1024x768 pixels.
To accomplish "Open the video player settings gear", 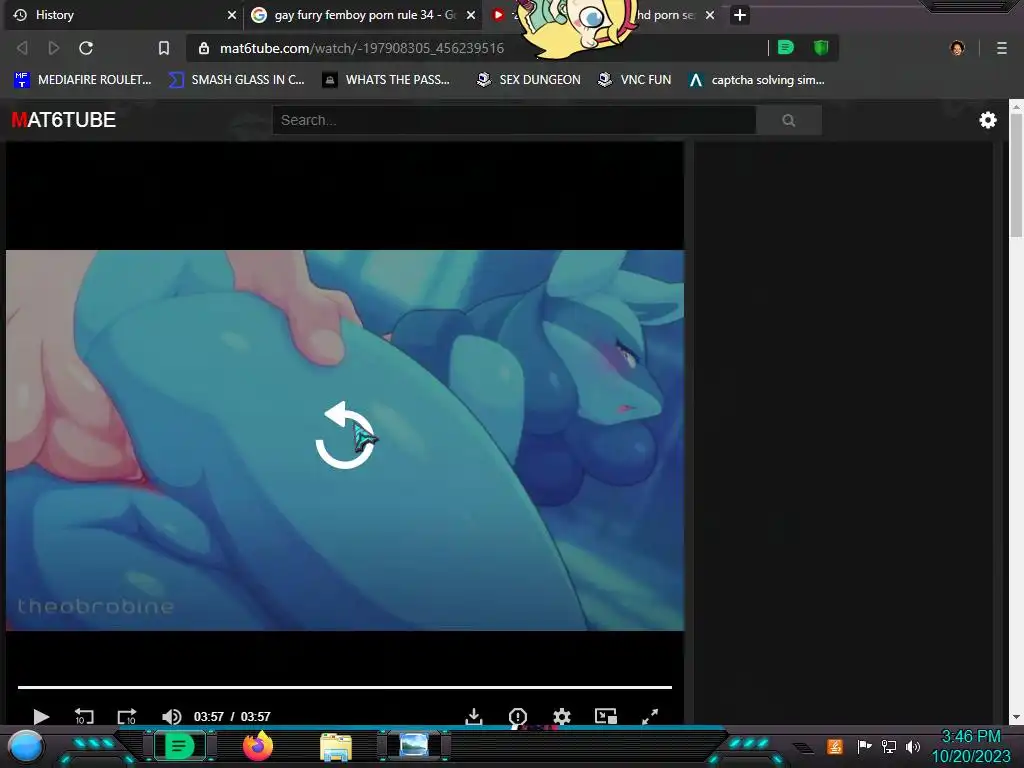I will pyautogui.click(x=562, y=716).
